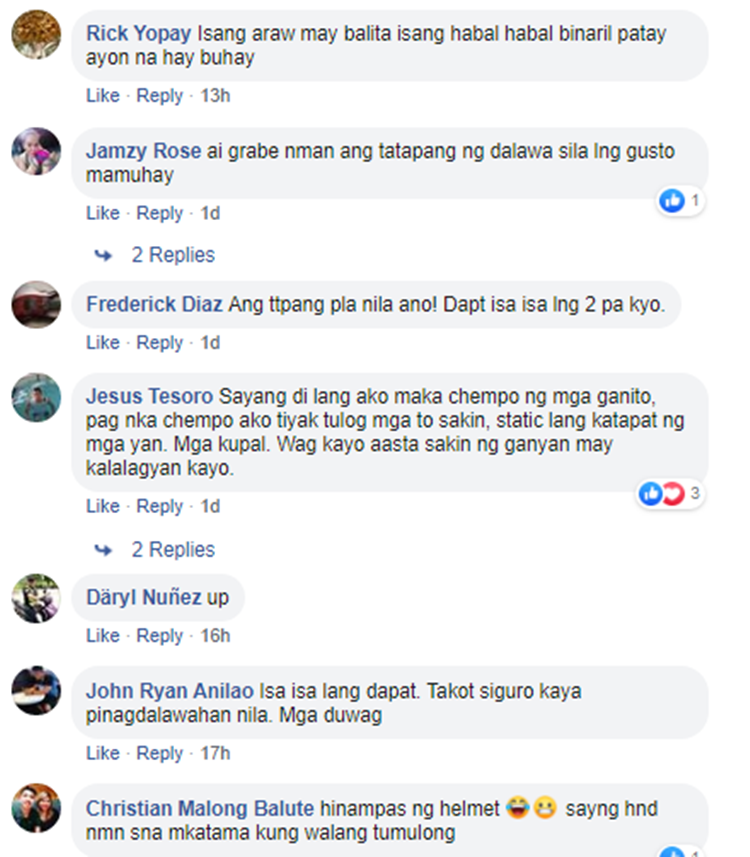Viewport: 750px width, 857px height.
Task: Click Frederick Diaz's avatar image
Action: pos(36,305)
